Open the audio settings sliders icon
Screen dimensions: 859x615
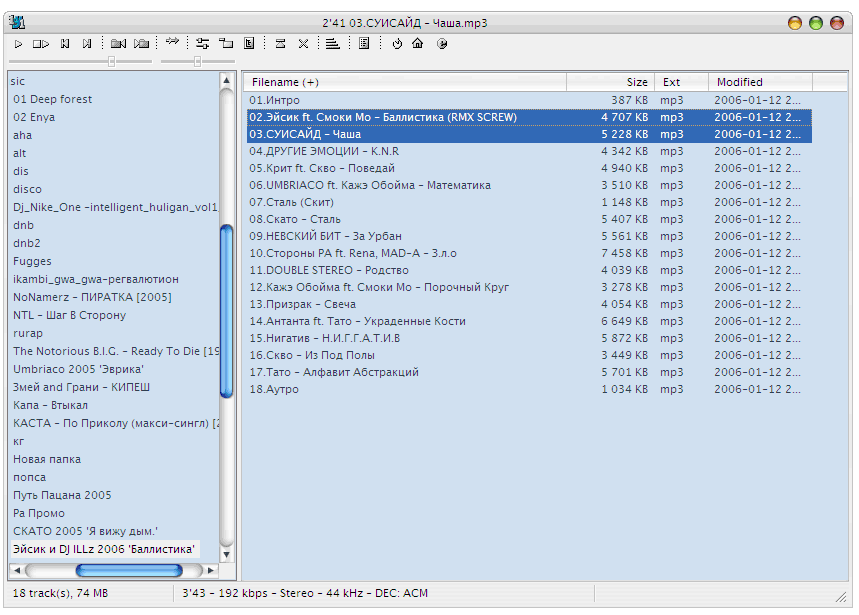pos(203,44)
